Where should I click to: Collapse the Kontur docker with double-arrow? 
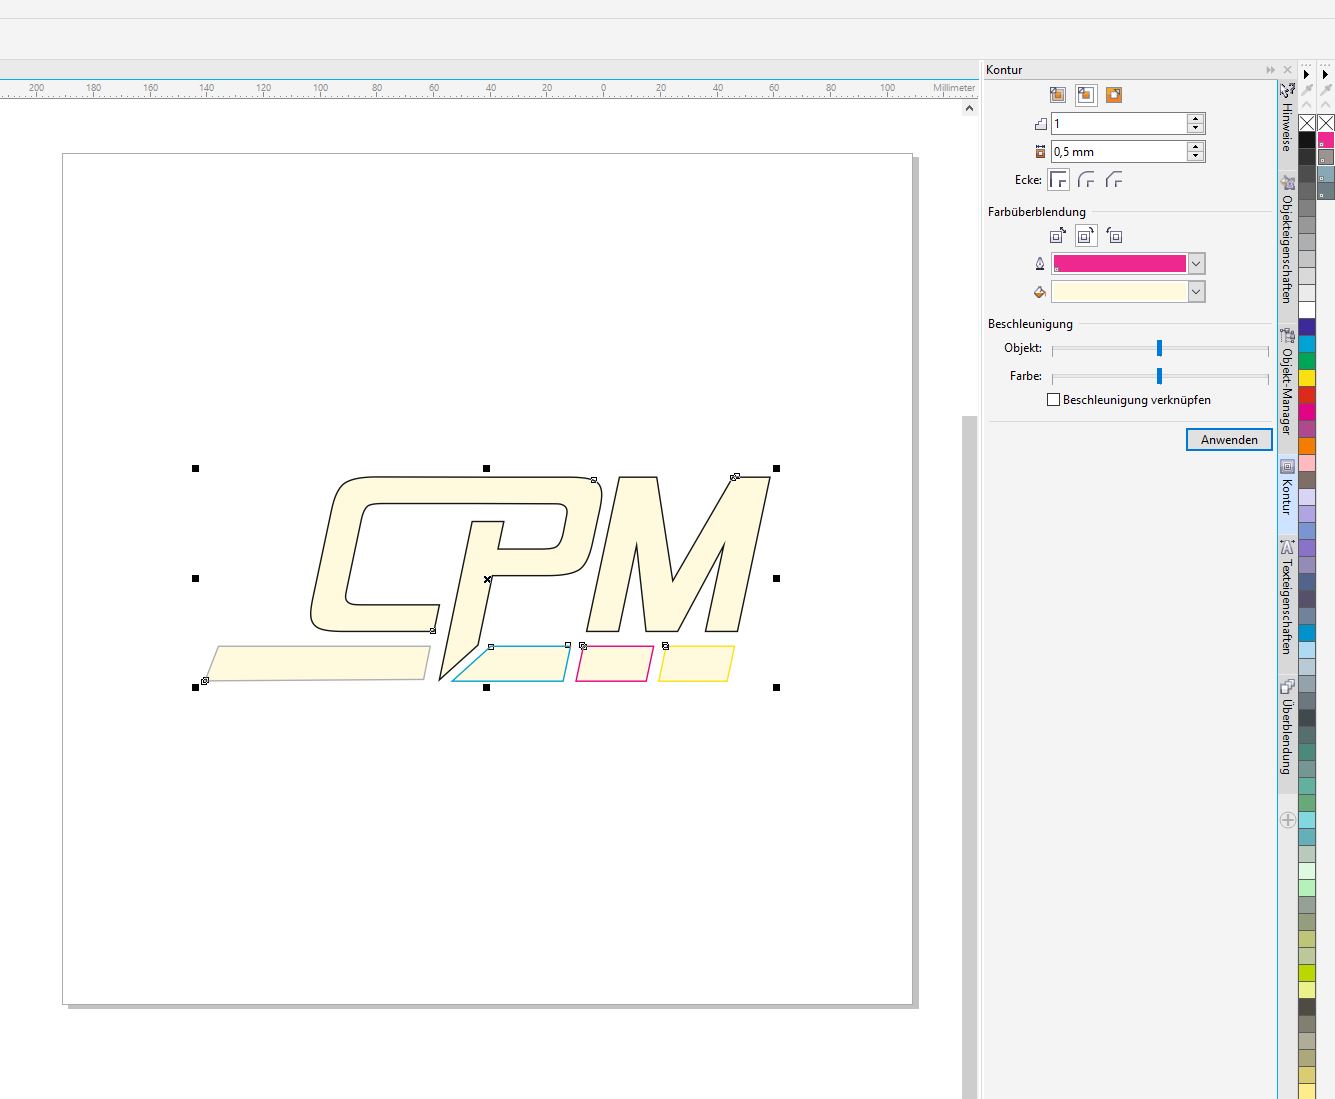pyautogui.click(x=1271, y=70)
